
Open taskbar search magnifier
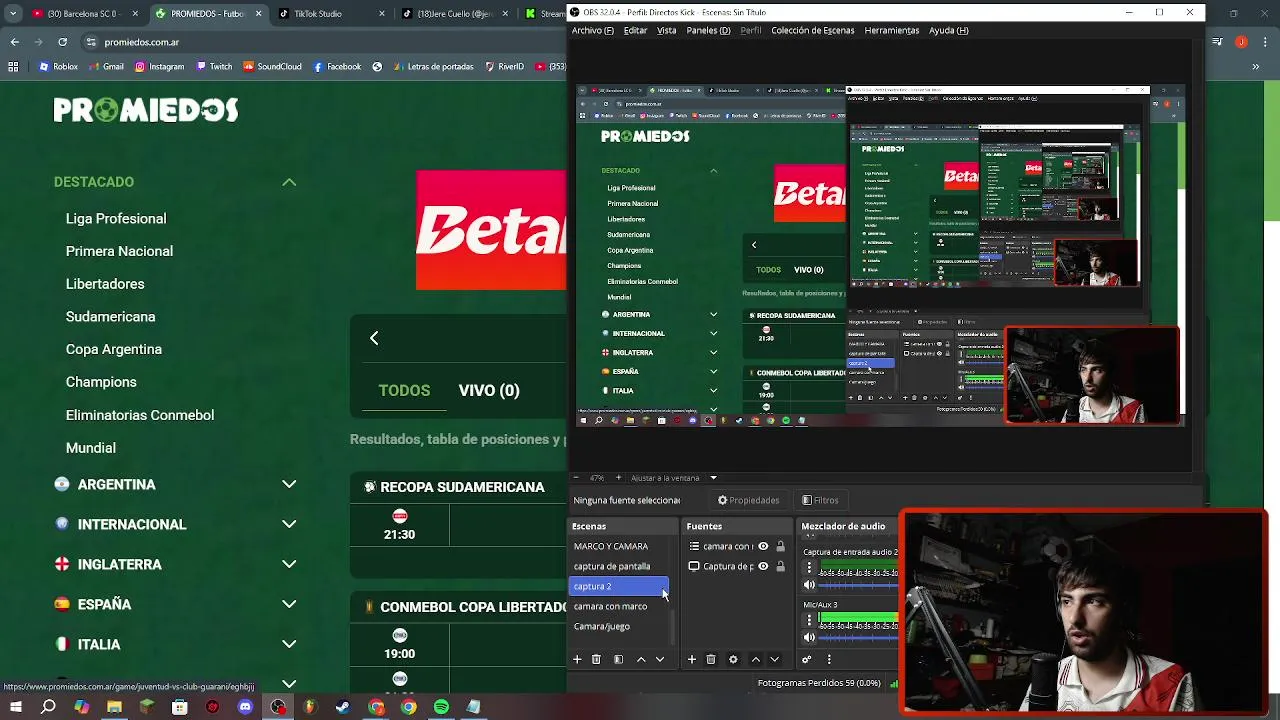48,707
